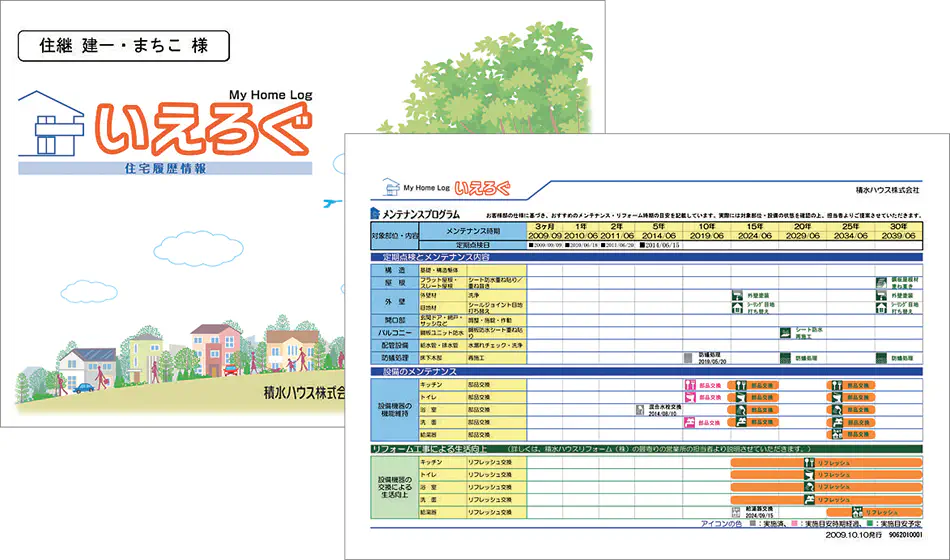Screen dimensions: 950x560
Task: Click the 混合水栓交換 2014/08/10 bath icon
Action: tap(640, 410)
